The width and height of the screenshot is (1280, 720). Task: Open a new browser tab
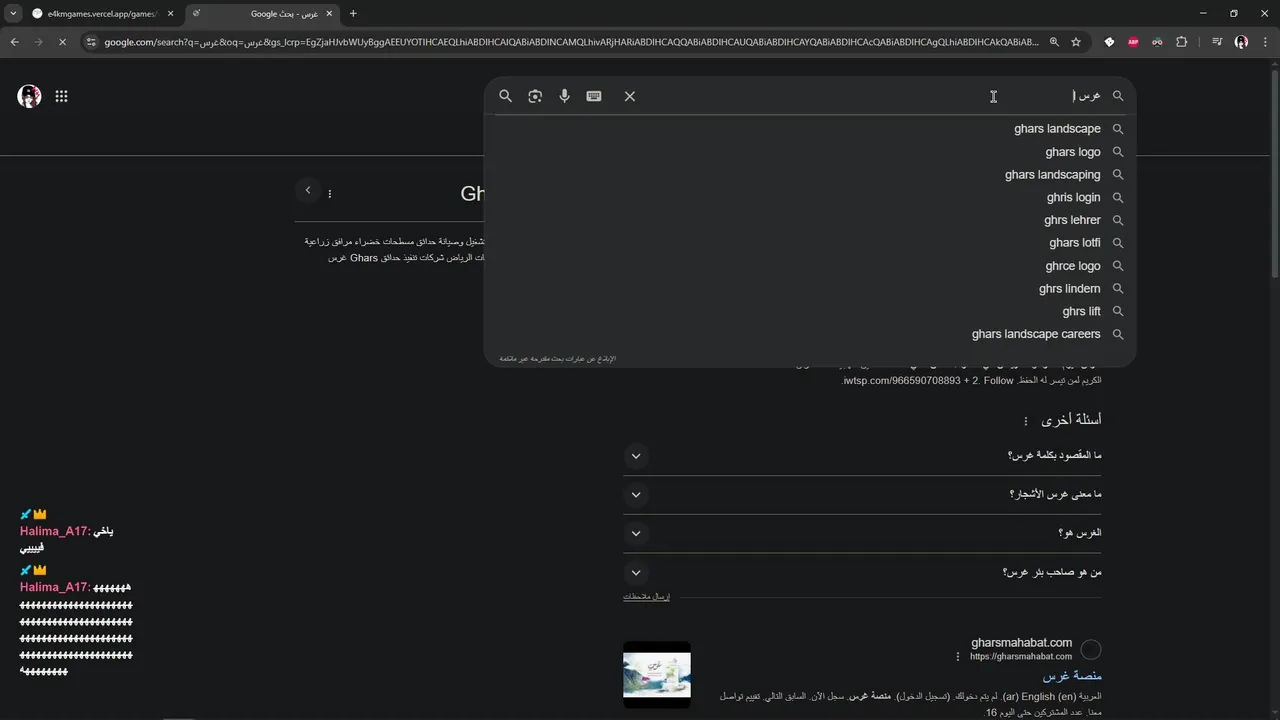(353, 14)
